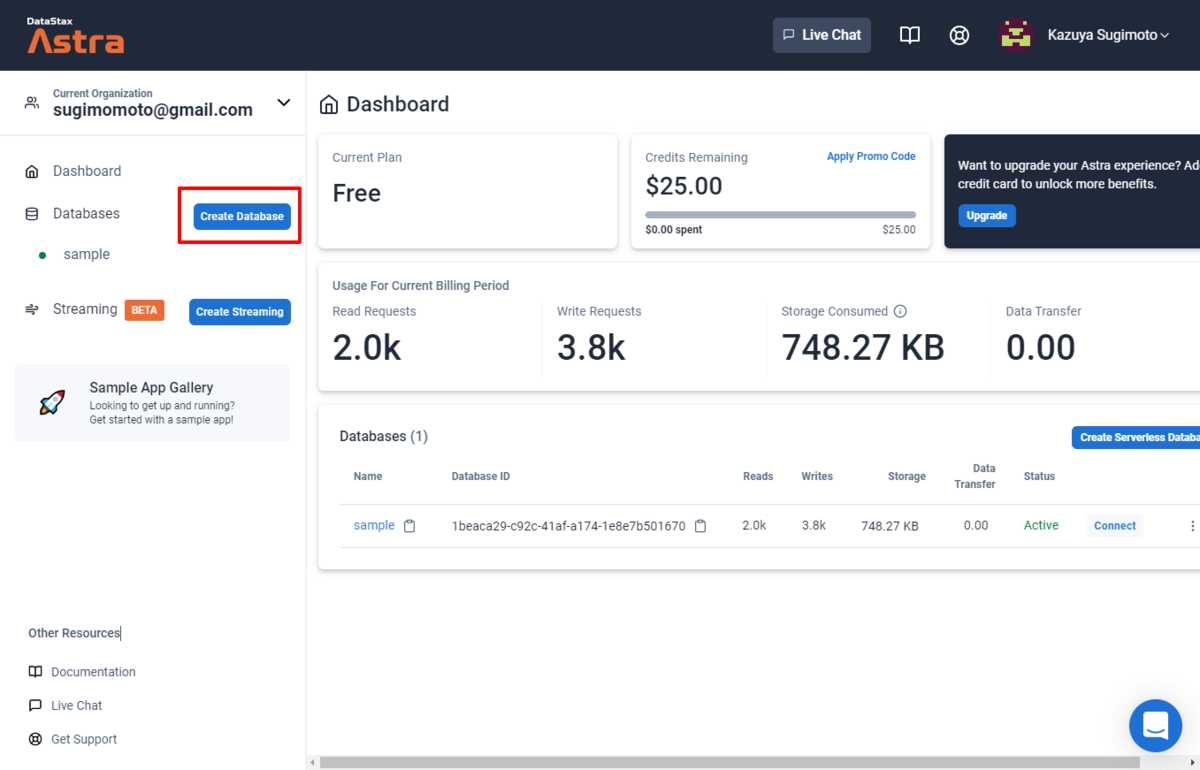Image resolution: width=1200 pixels, height=770 pixels.
Task: Open the documentation book icon in header
Action: click(x=910, y=35)
